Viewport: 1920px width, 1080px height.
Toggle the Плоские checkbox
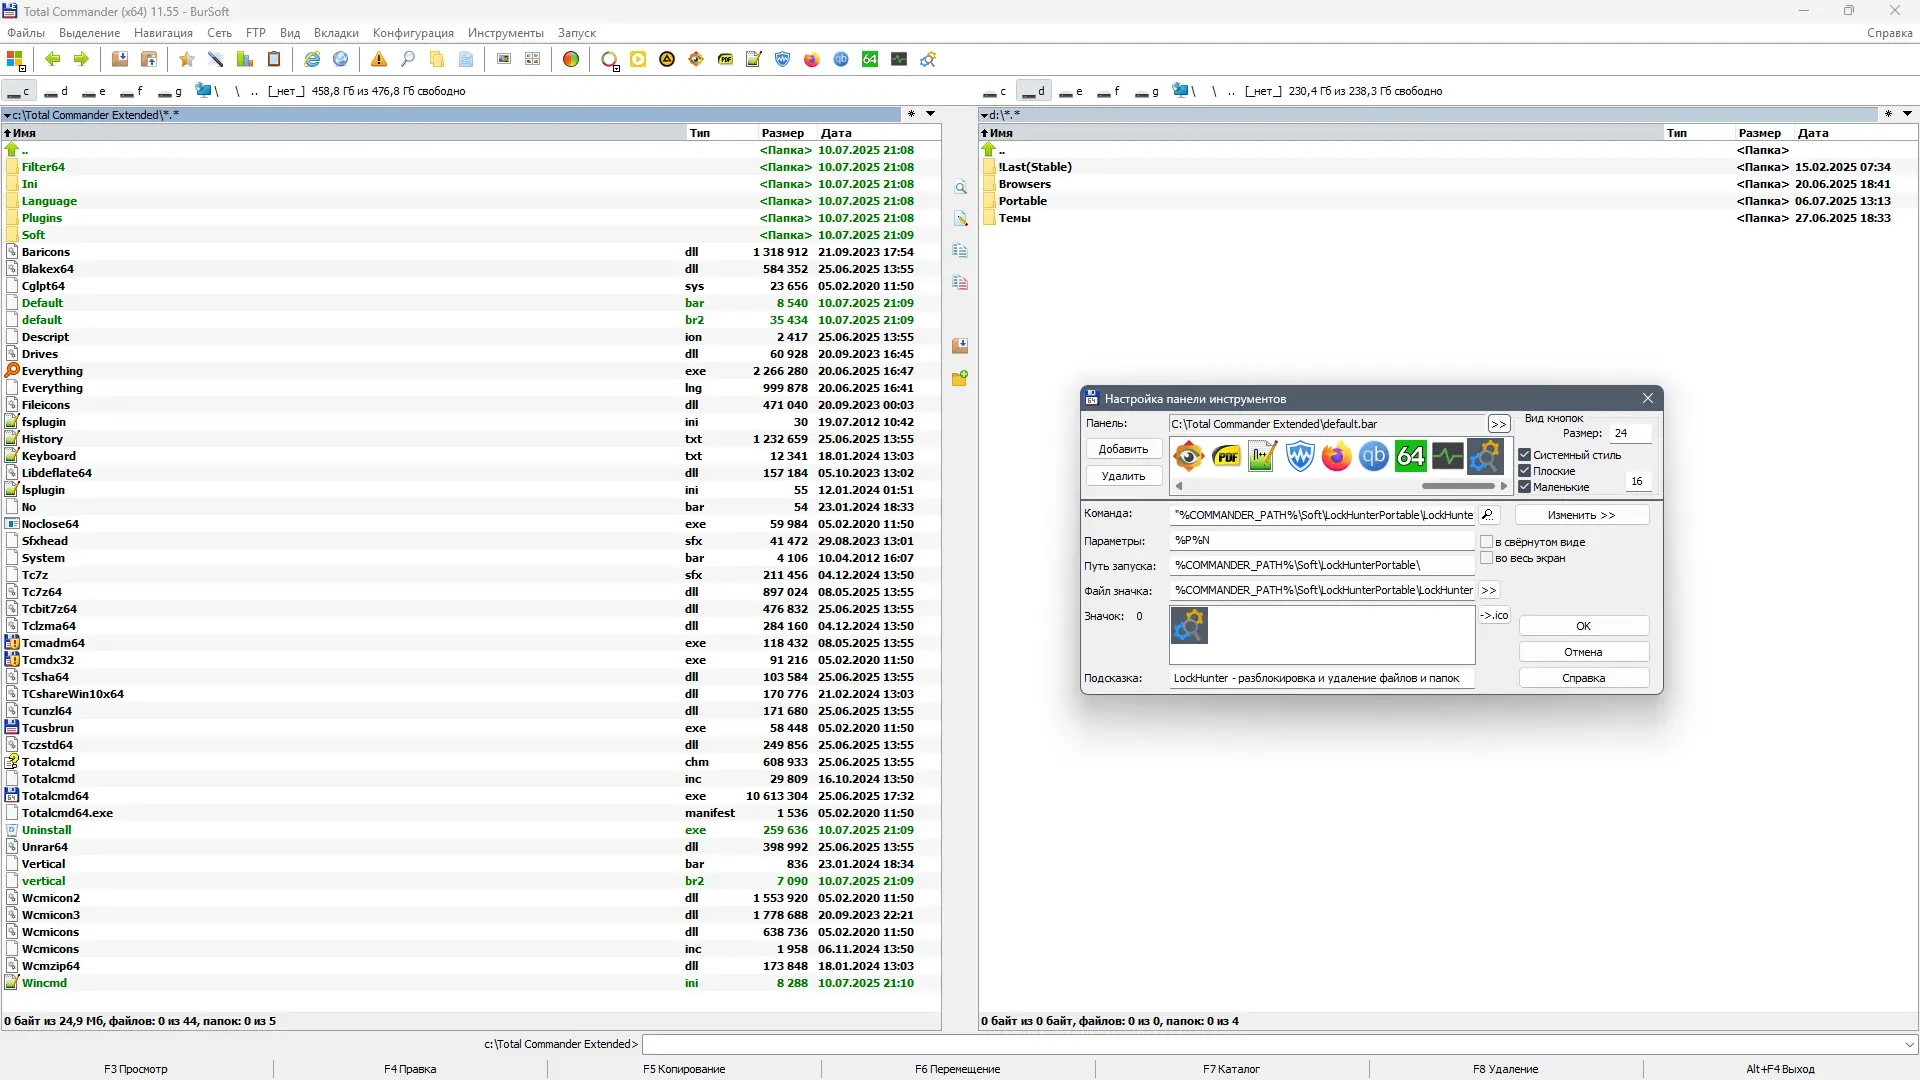point(1525,470)
